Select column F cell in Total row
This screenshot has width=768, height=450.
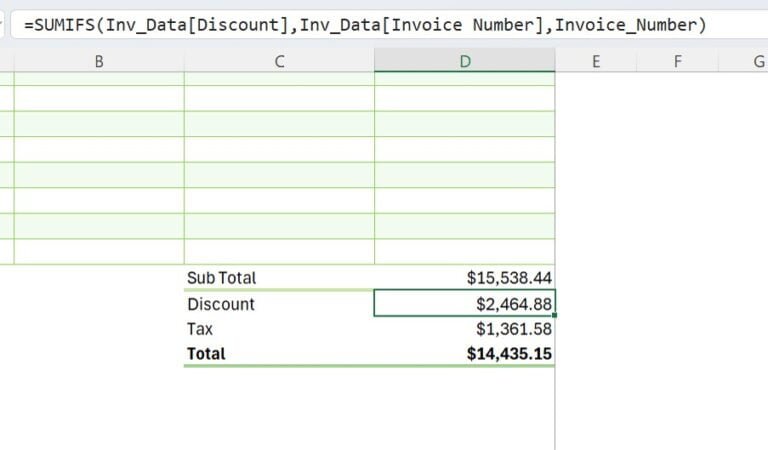[677, 354]
